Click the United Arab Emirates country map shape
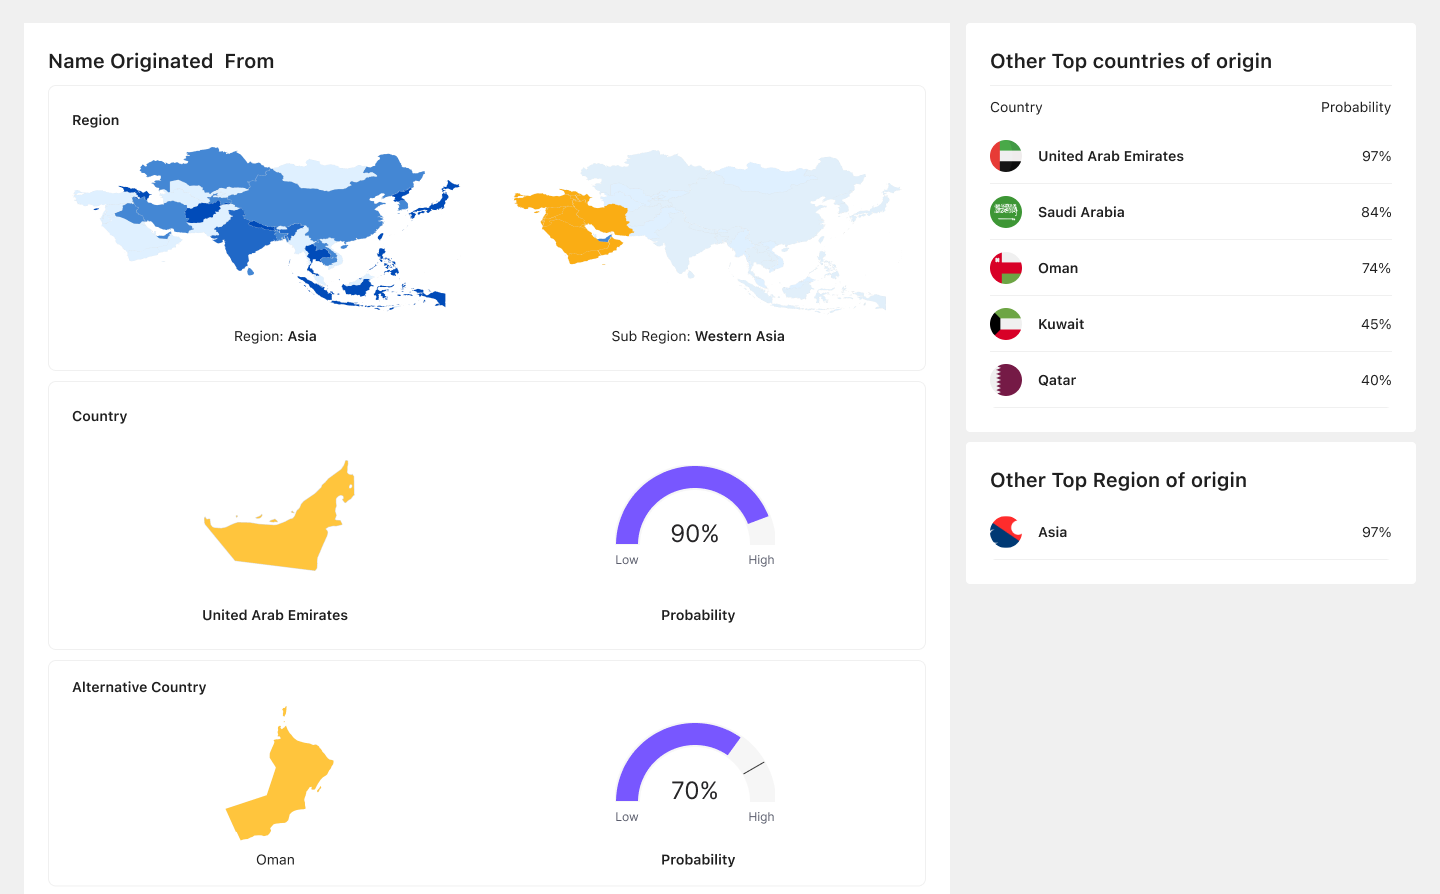This screenshot has width=1440, height=894. click(279, 516)
